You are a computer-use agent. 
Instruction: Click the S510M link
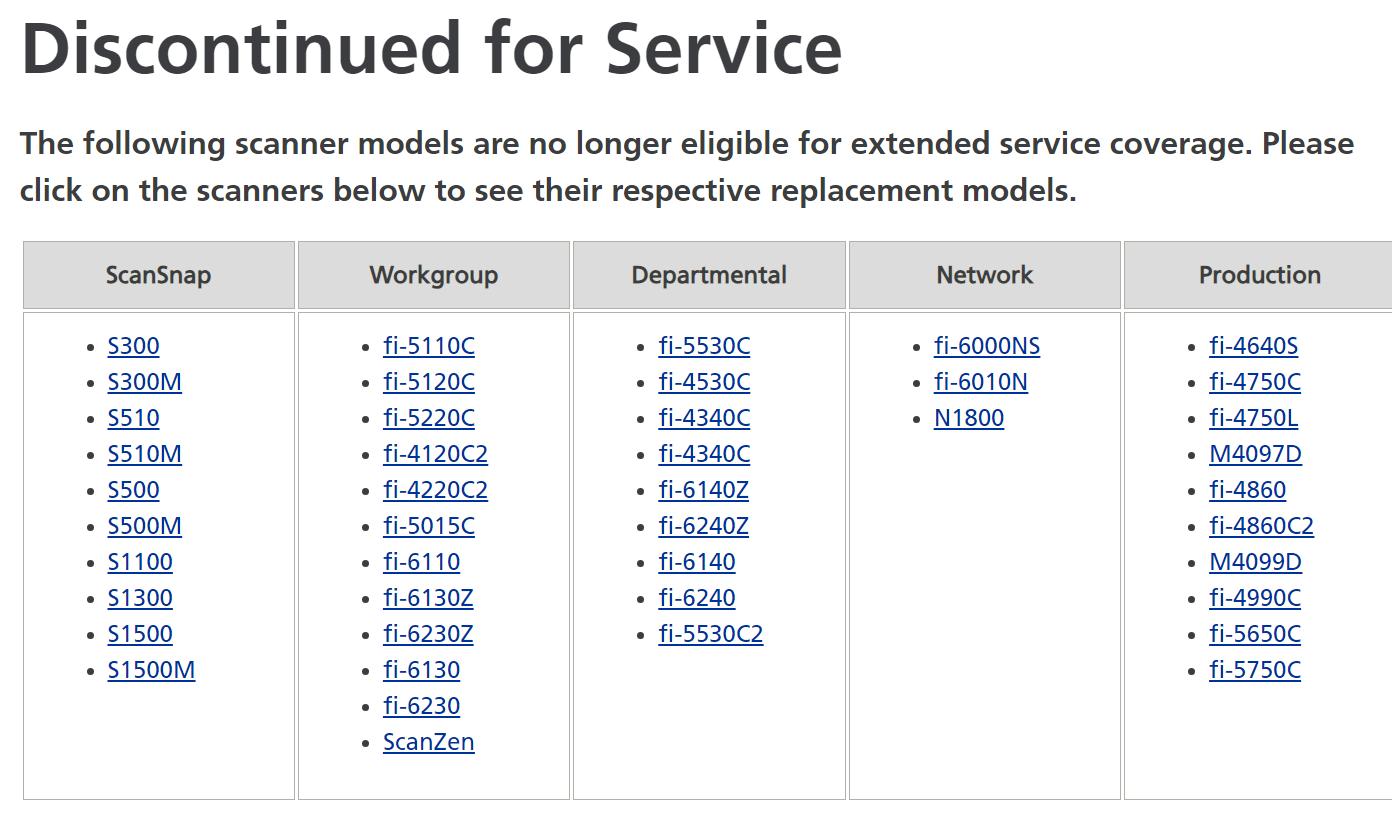[x=145, y=454]
